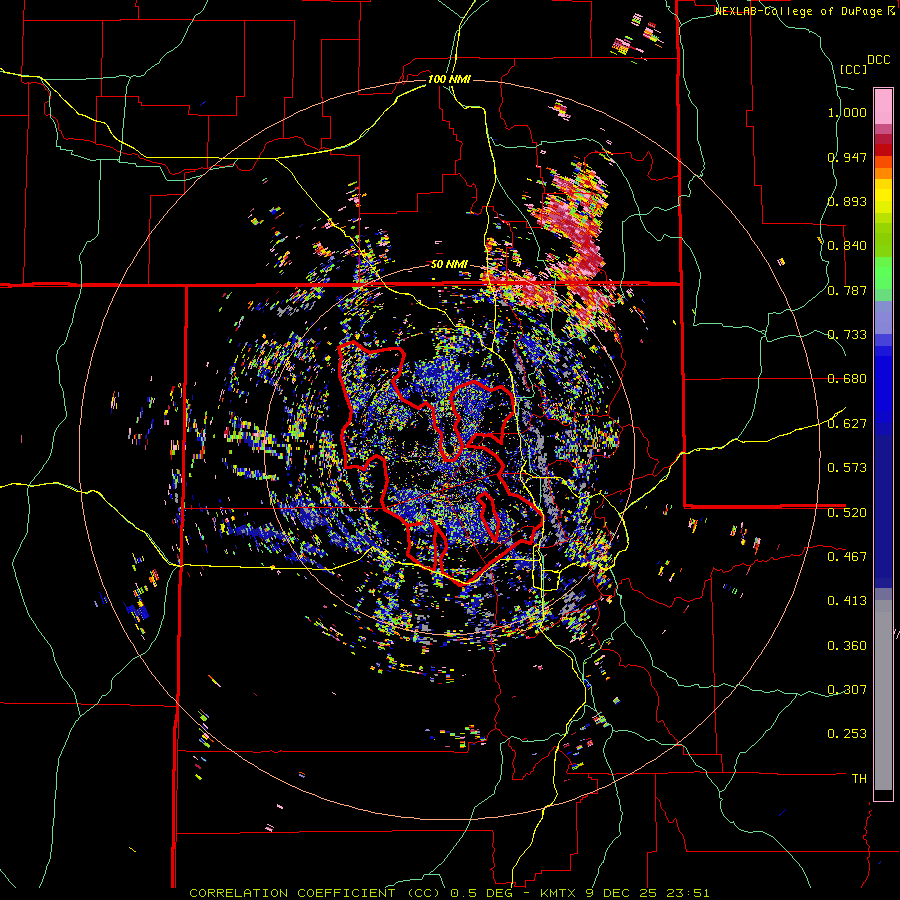Click the DCC product label
The width and height of the screenshot is (900, 900).
click(x=879, y=60)
